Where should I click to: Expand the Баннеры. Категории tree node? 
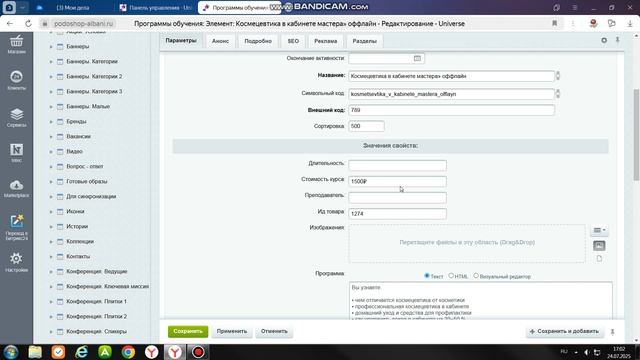coord(51,62)
